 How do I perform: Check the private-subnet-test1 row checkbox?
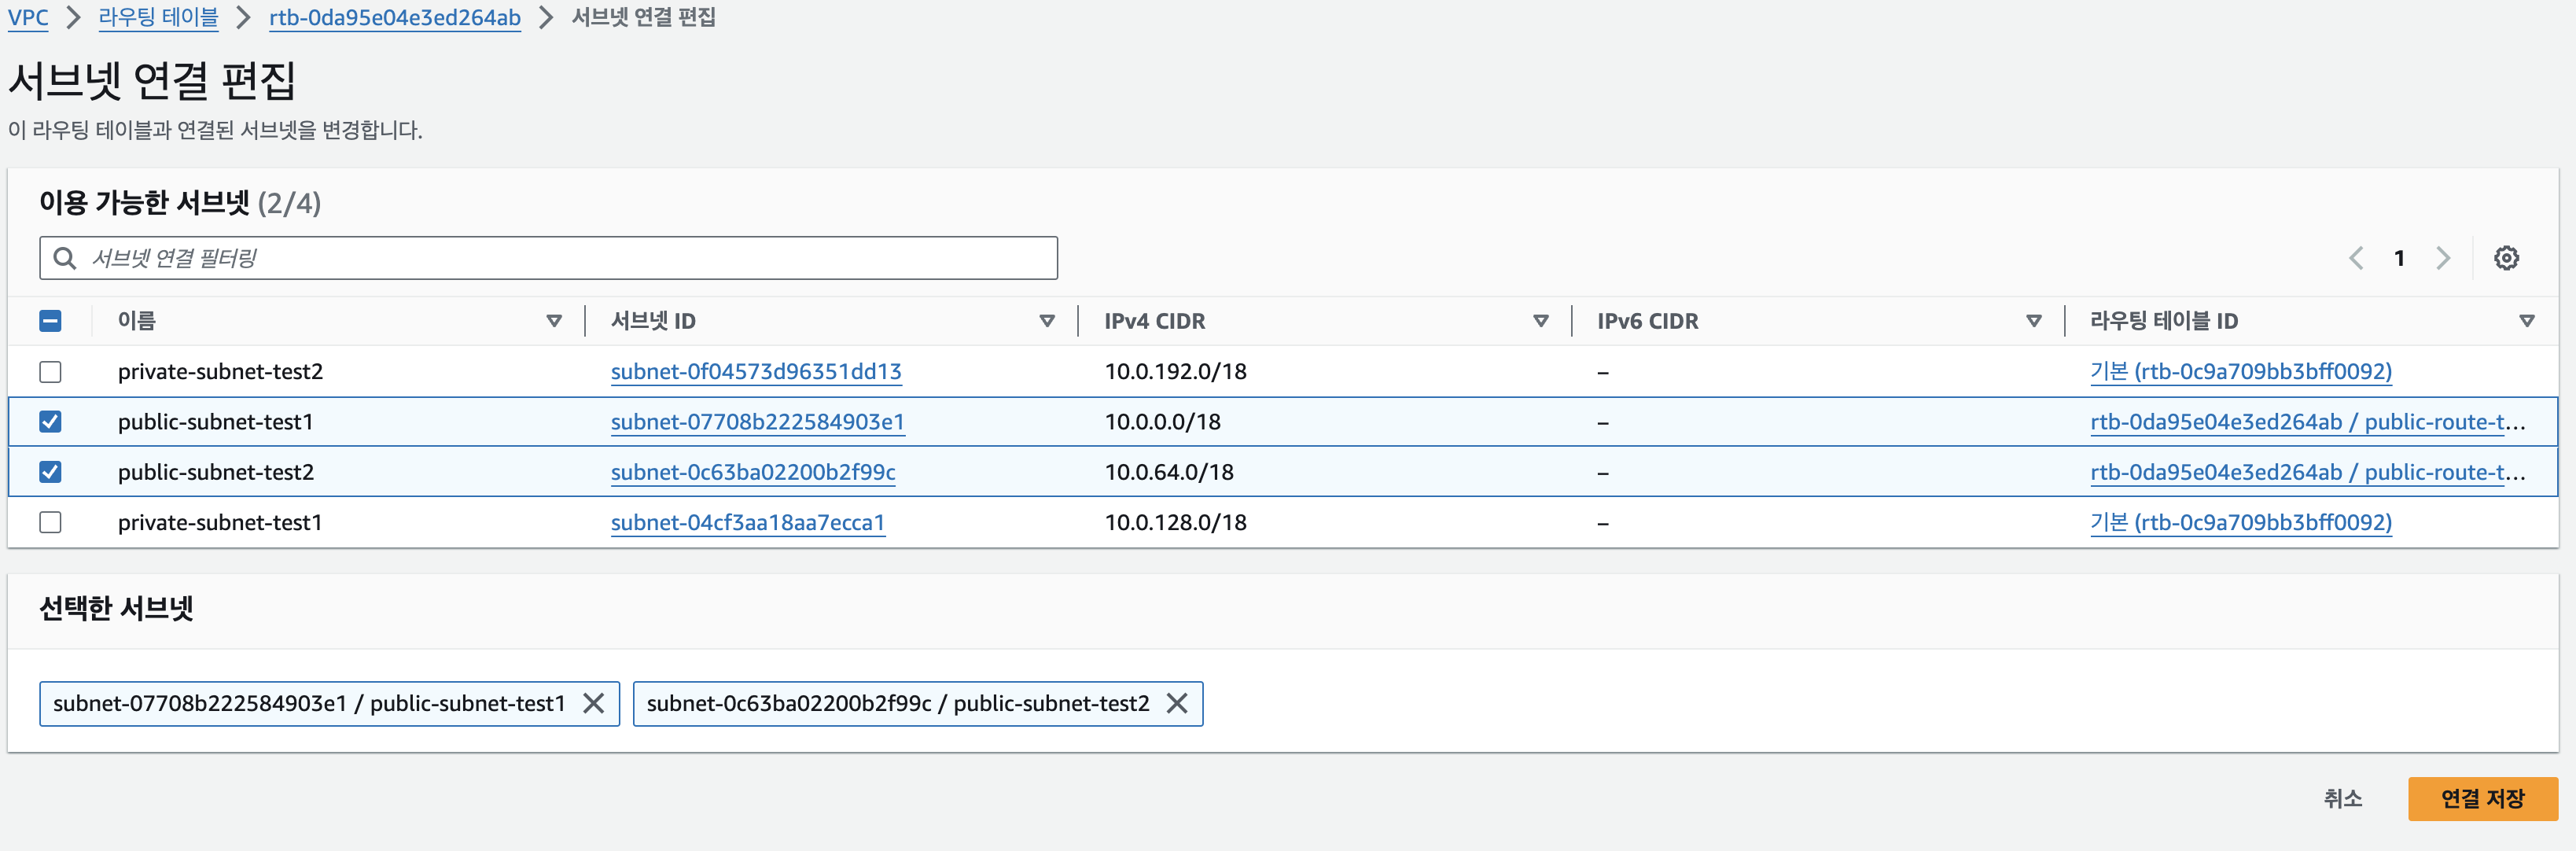50,522
